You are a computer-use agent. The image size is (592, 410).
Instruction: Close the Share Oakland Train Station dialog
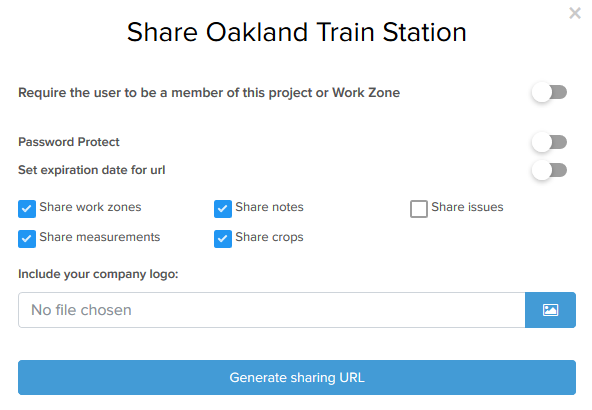click(575, 13)
